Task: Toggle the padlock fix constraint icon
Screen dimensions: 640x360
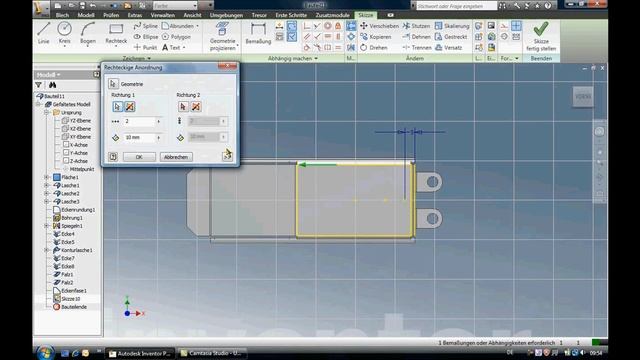Action: coord(338,26)
